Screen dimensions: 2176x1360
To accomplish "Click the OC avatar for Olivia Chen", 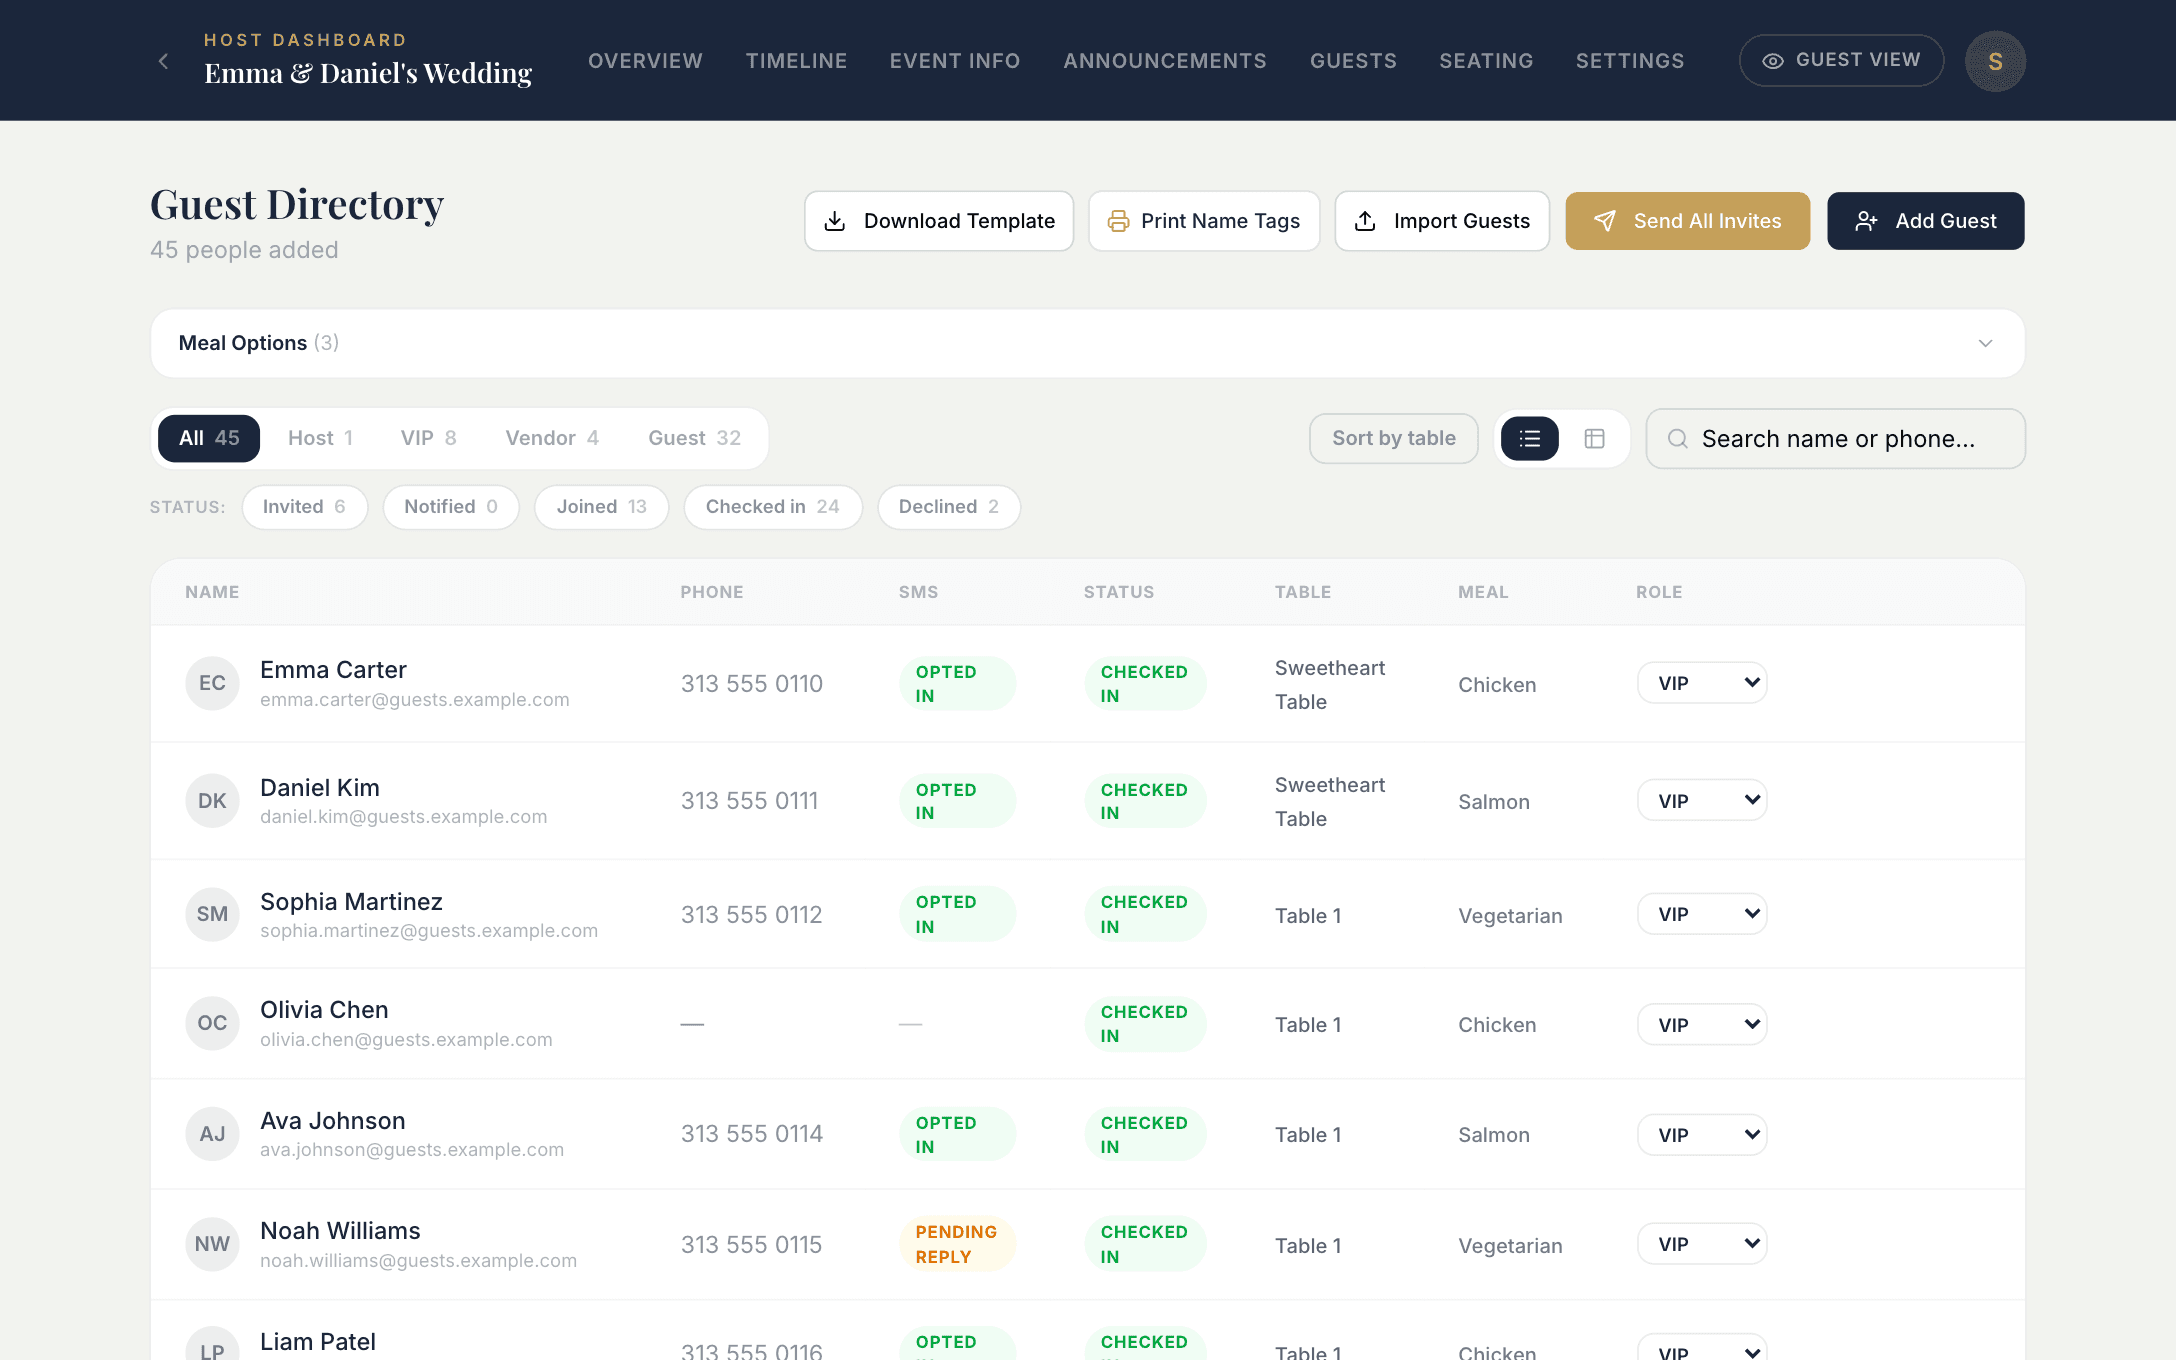I will pos(212,1023).
